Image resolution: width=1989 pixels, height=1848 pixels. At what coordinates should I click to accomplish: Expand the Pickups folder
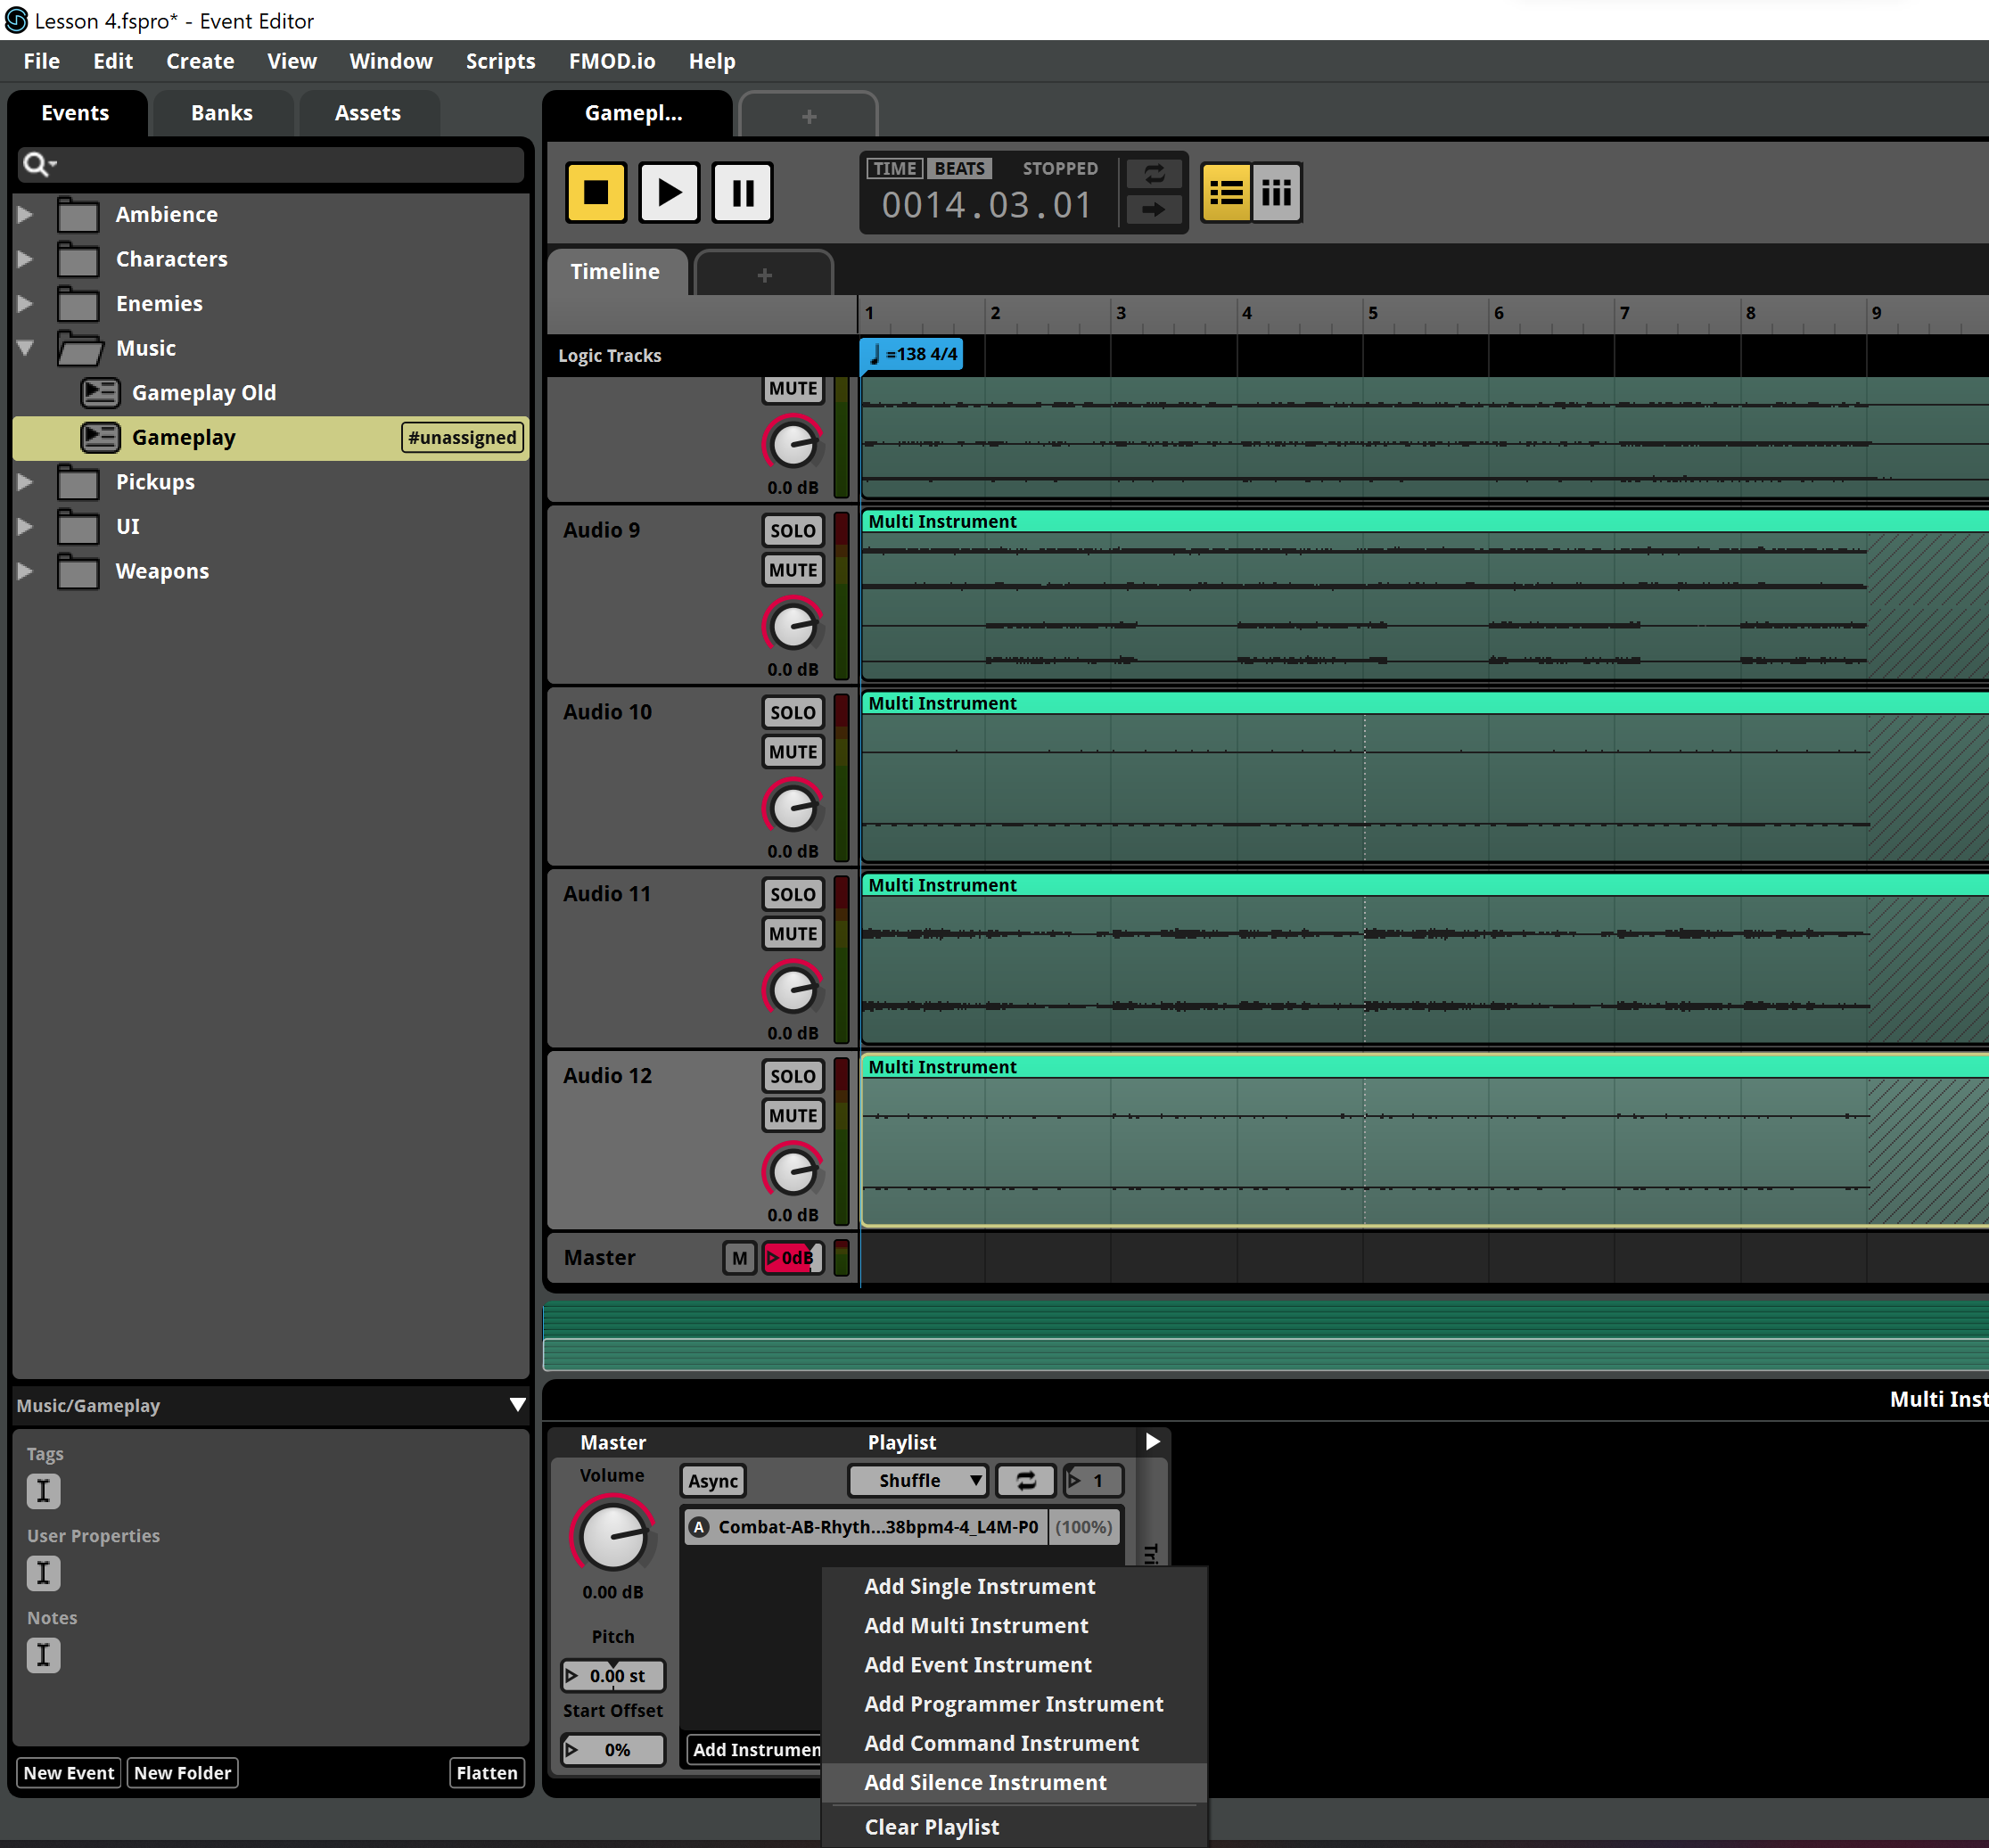[25, 482]
